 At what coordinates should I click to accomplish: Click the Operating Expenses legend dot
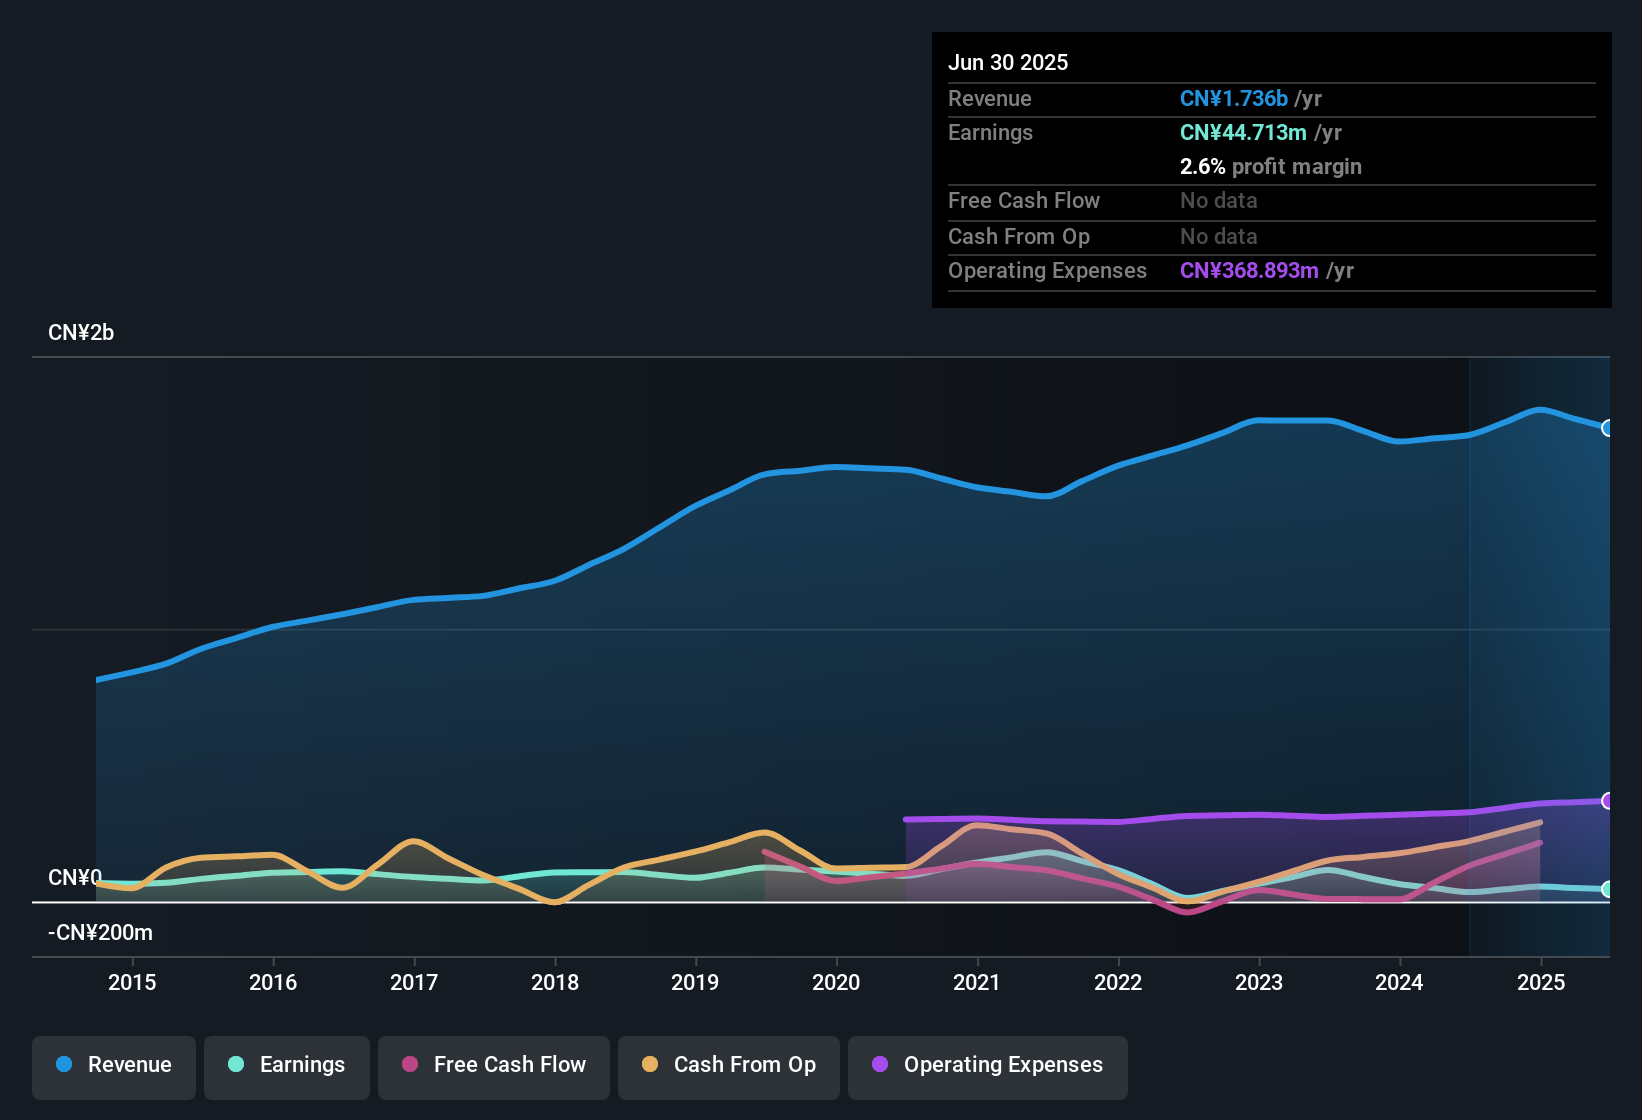point(881,1065)
